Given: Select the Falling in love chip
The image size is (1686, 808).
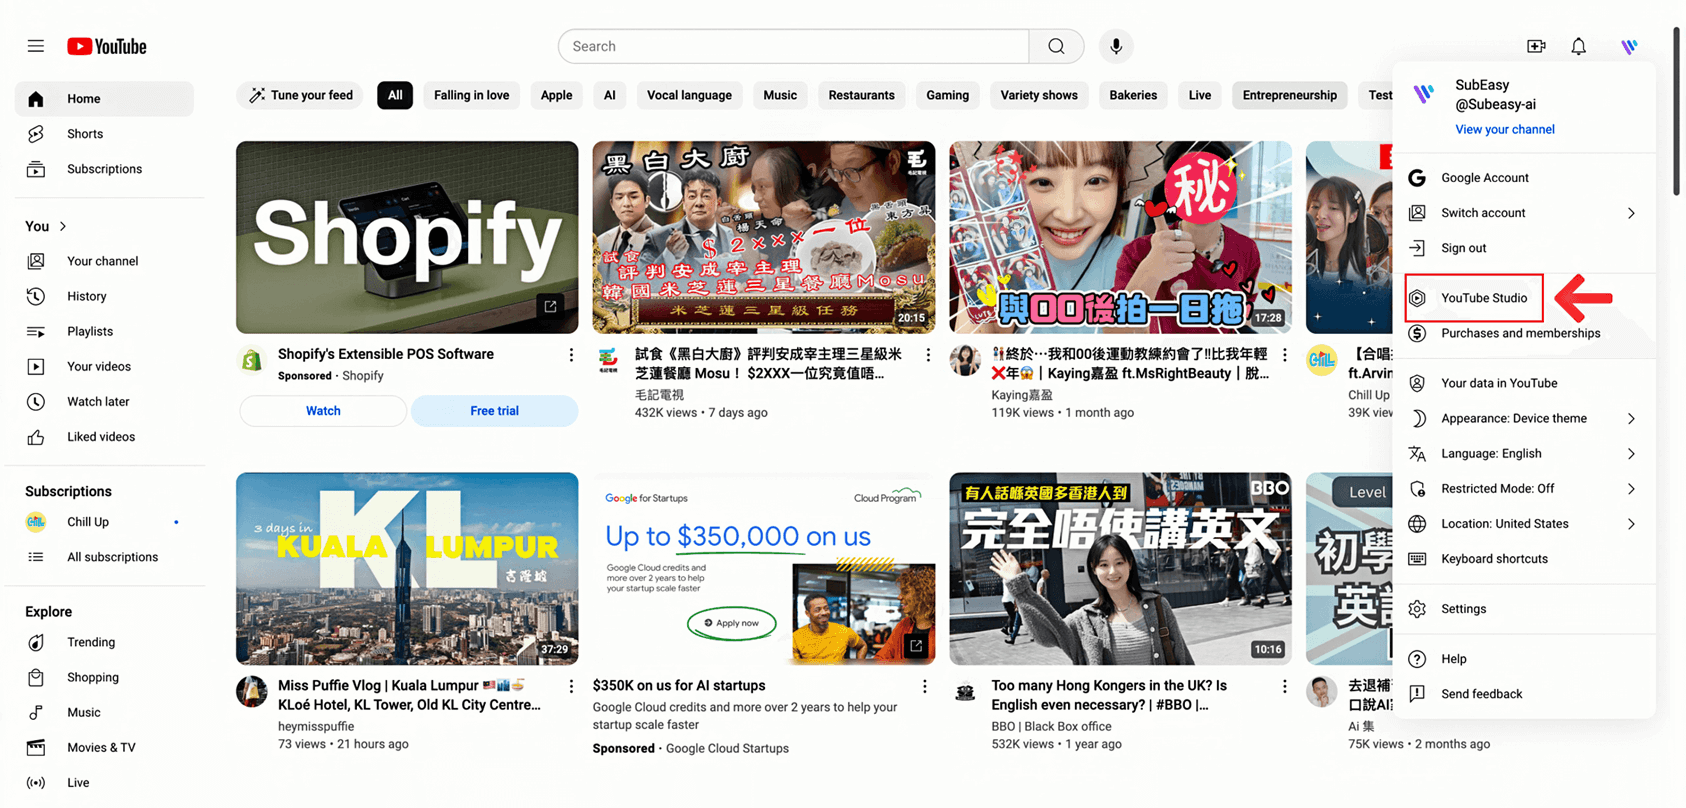Looking at the screenshot, I should pyautogui.click(x=471, y=95).
